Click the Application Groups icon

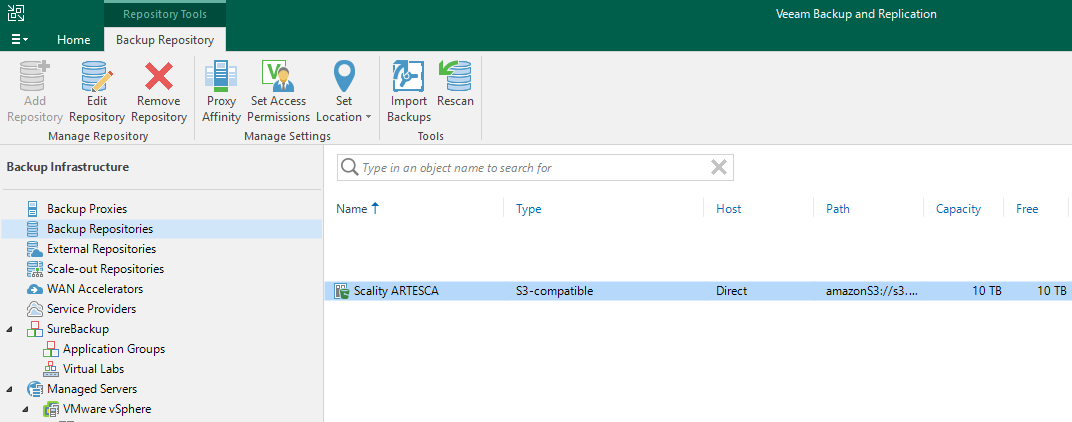[x=51, y=349]
